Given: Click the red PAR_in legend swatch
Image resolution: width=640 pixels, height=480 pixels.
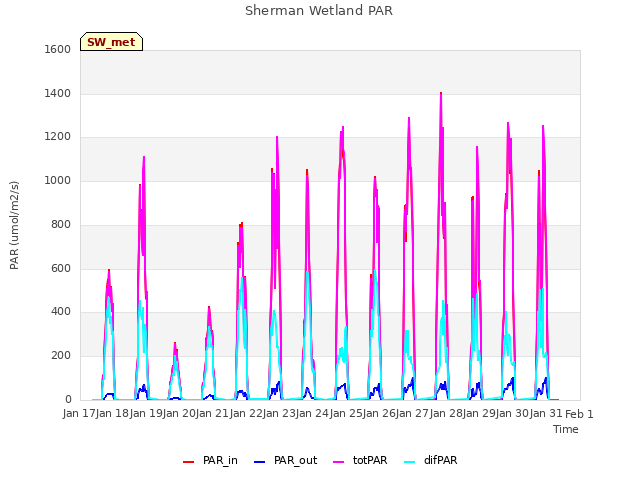Looking at the screenshot, I should [188, 462].
